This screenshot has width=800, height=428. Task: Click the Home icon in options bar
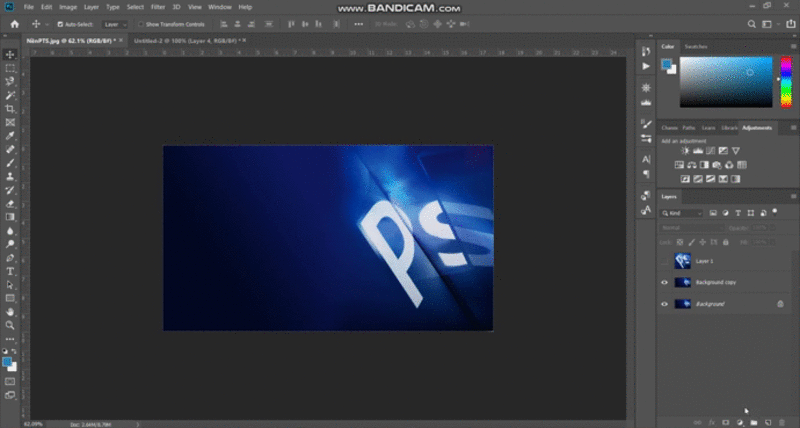pos(14,23)
